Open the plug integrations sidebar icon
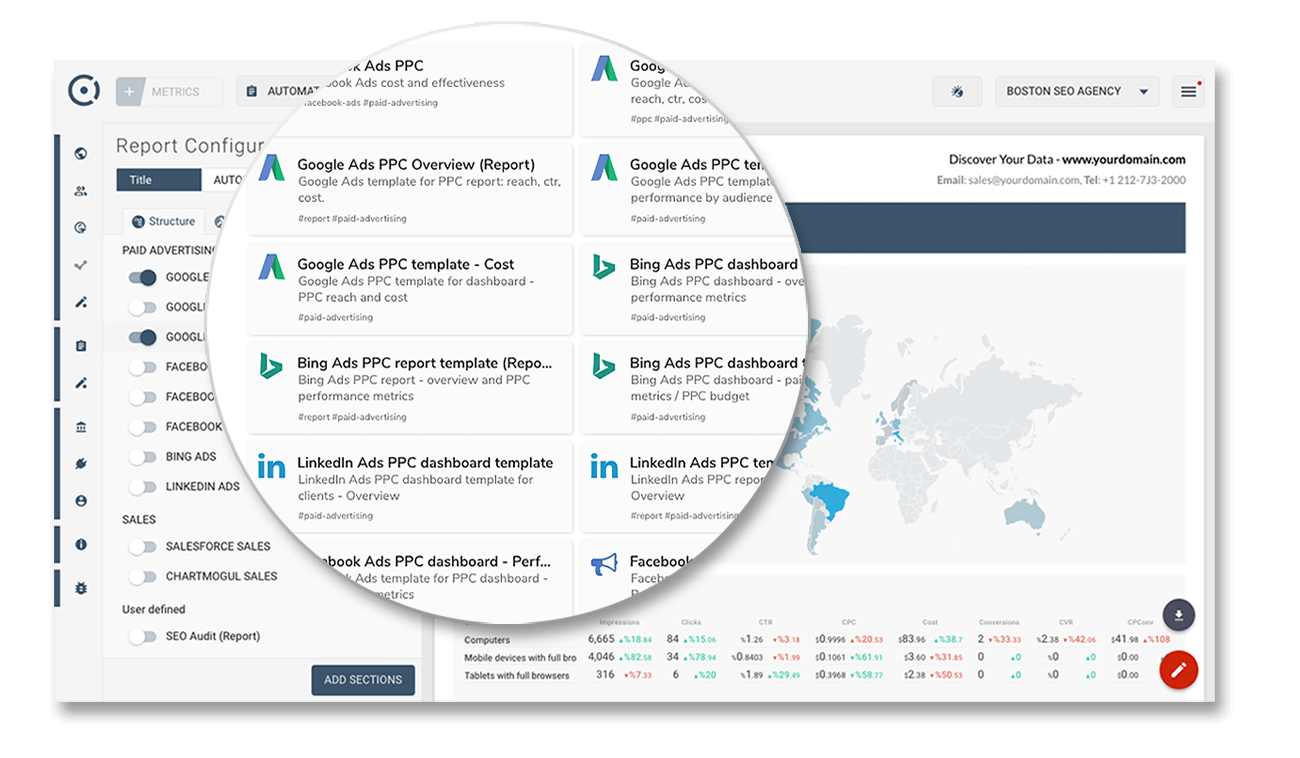Screen dimensions: 1300x758 81,464
